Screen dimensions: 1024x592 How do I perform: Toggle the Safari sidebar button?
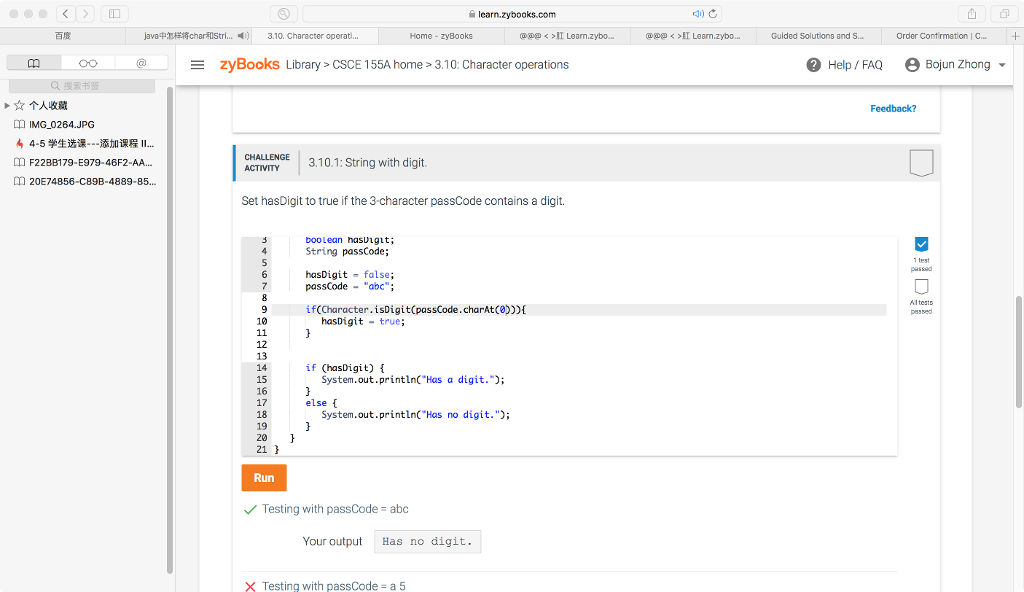click(x=114, y=14)
